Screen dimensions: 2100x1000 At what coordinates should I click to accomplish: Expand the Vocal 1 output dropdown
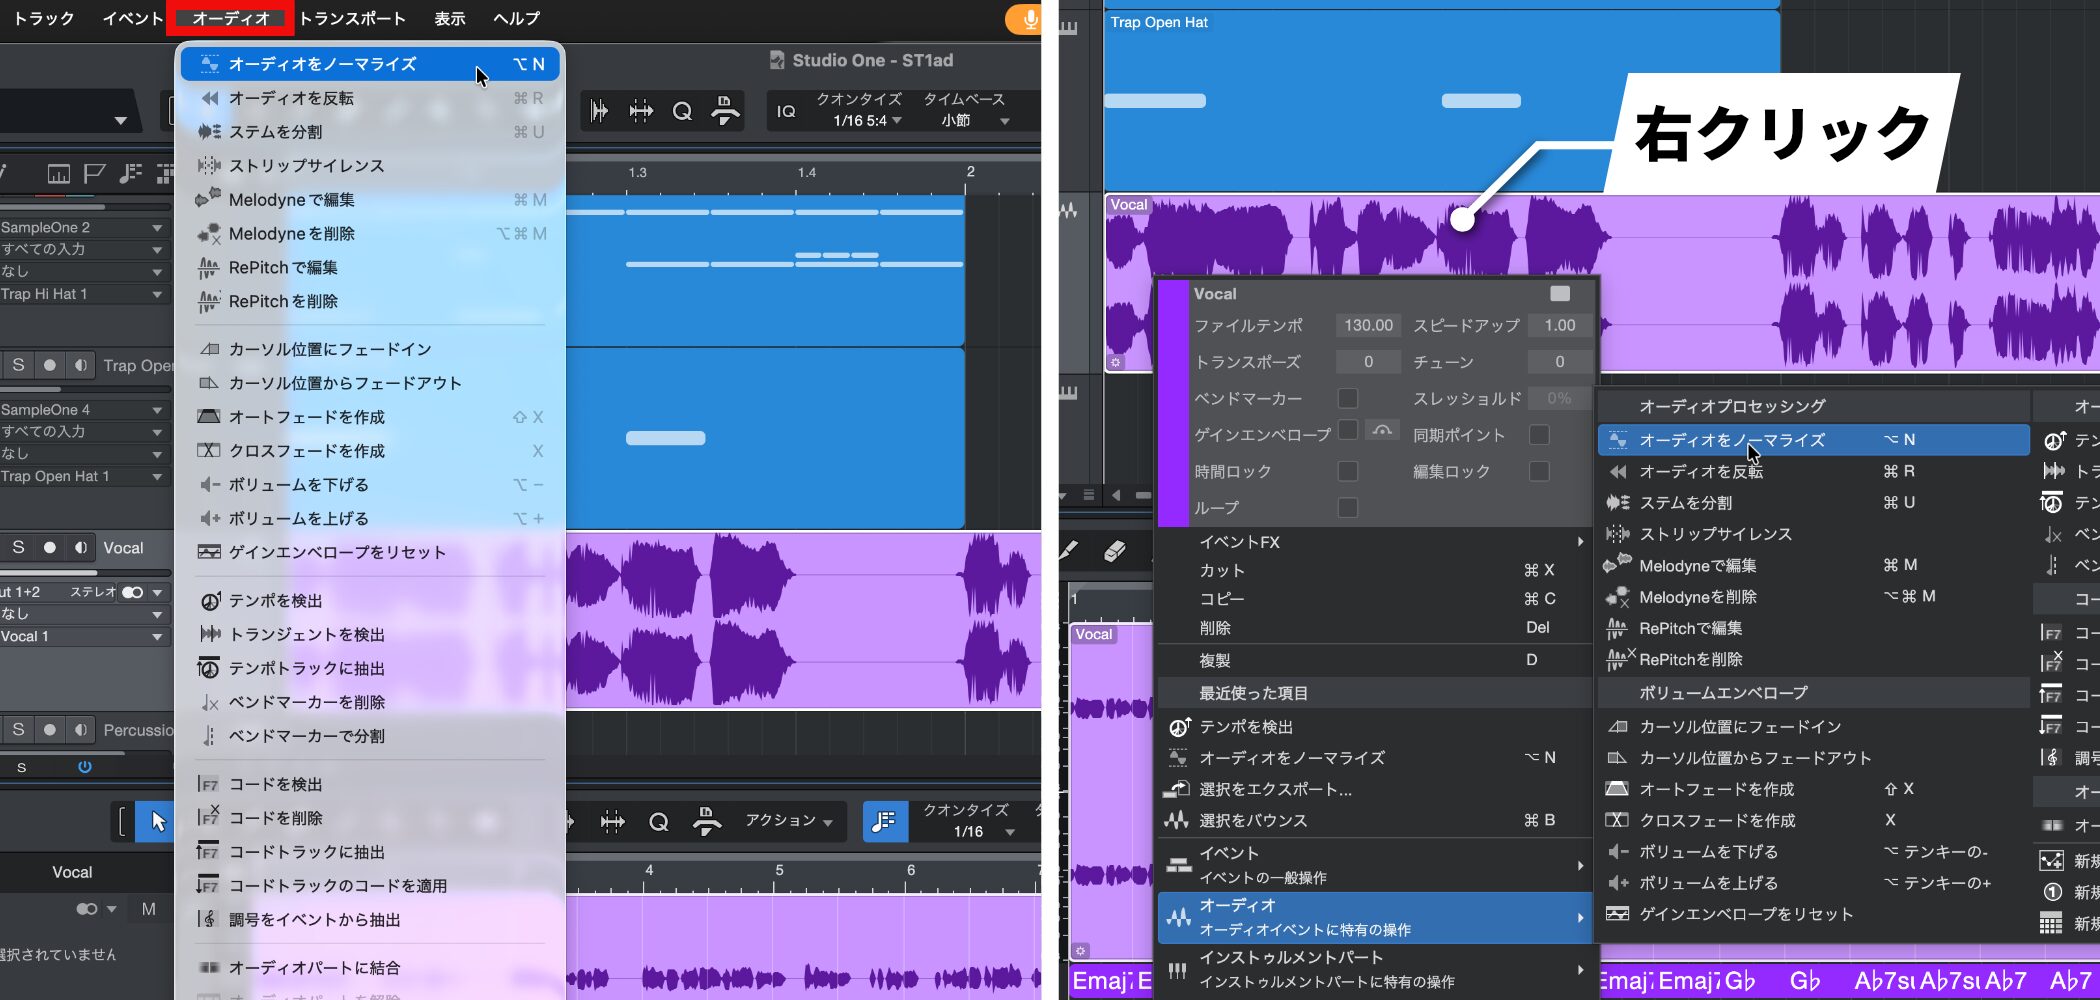157,637
